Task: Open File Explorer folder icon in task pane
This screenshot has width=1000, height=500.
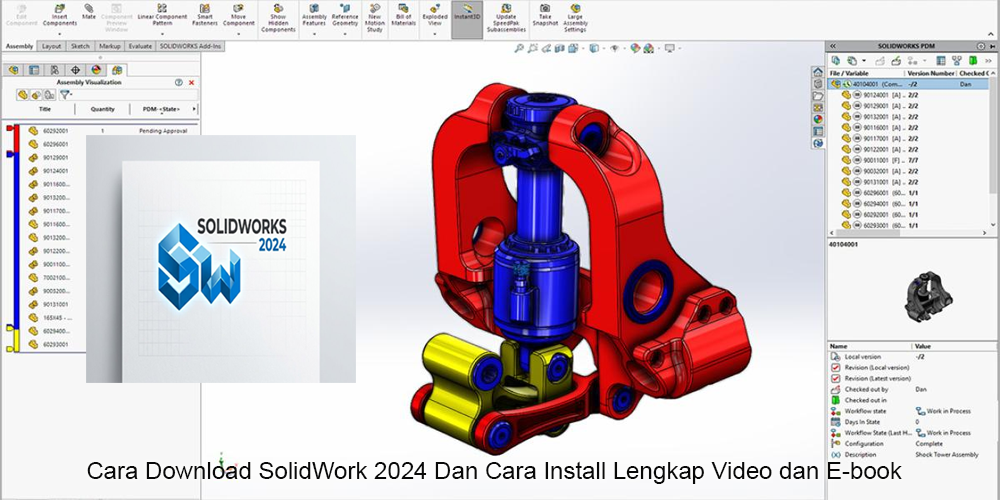Action: [818, 95]
